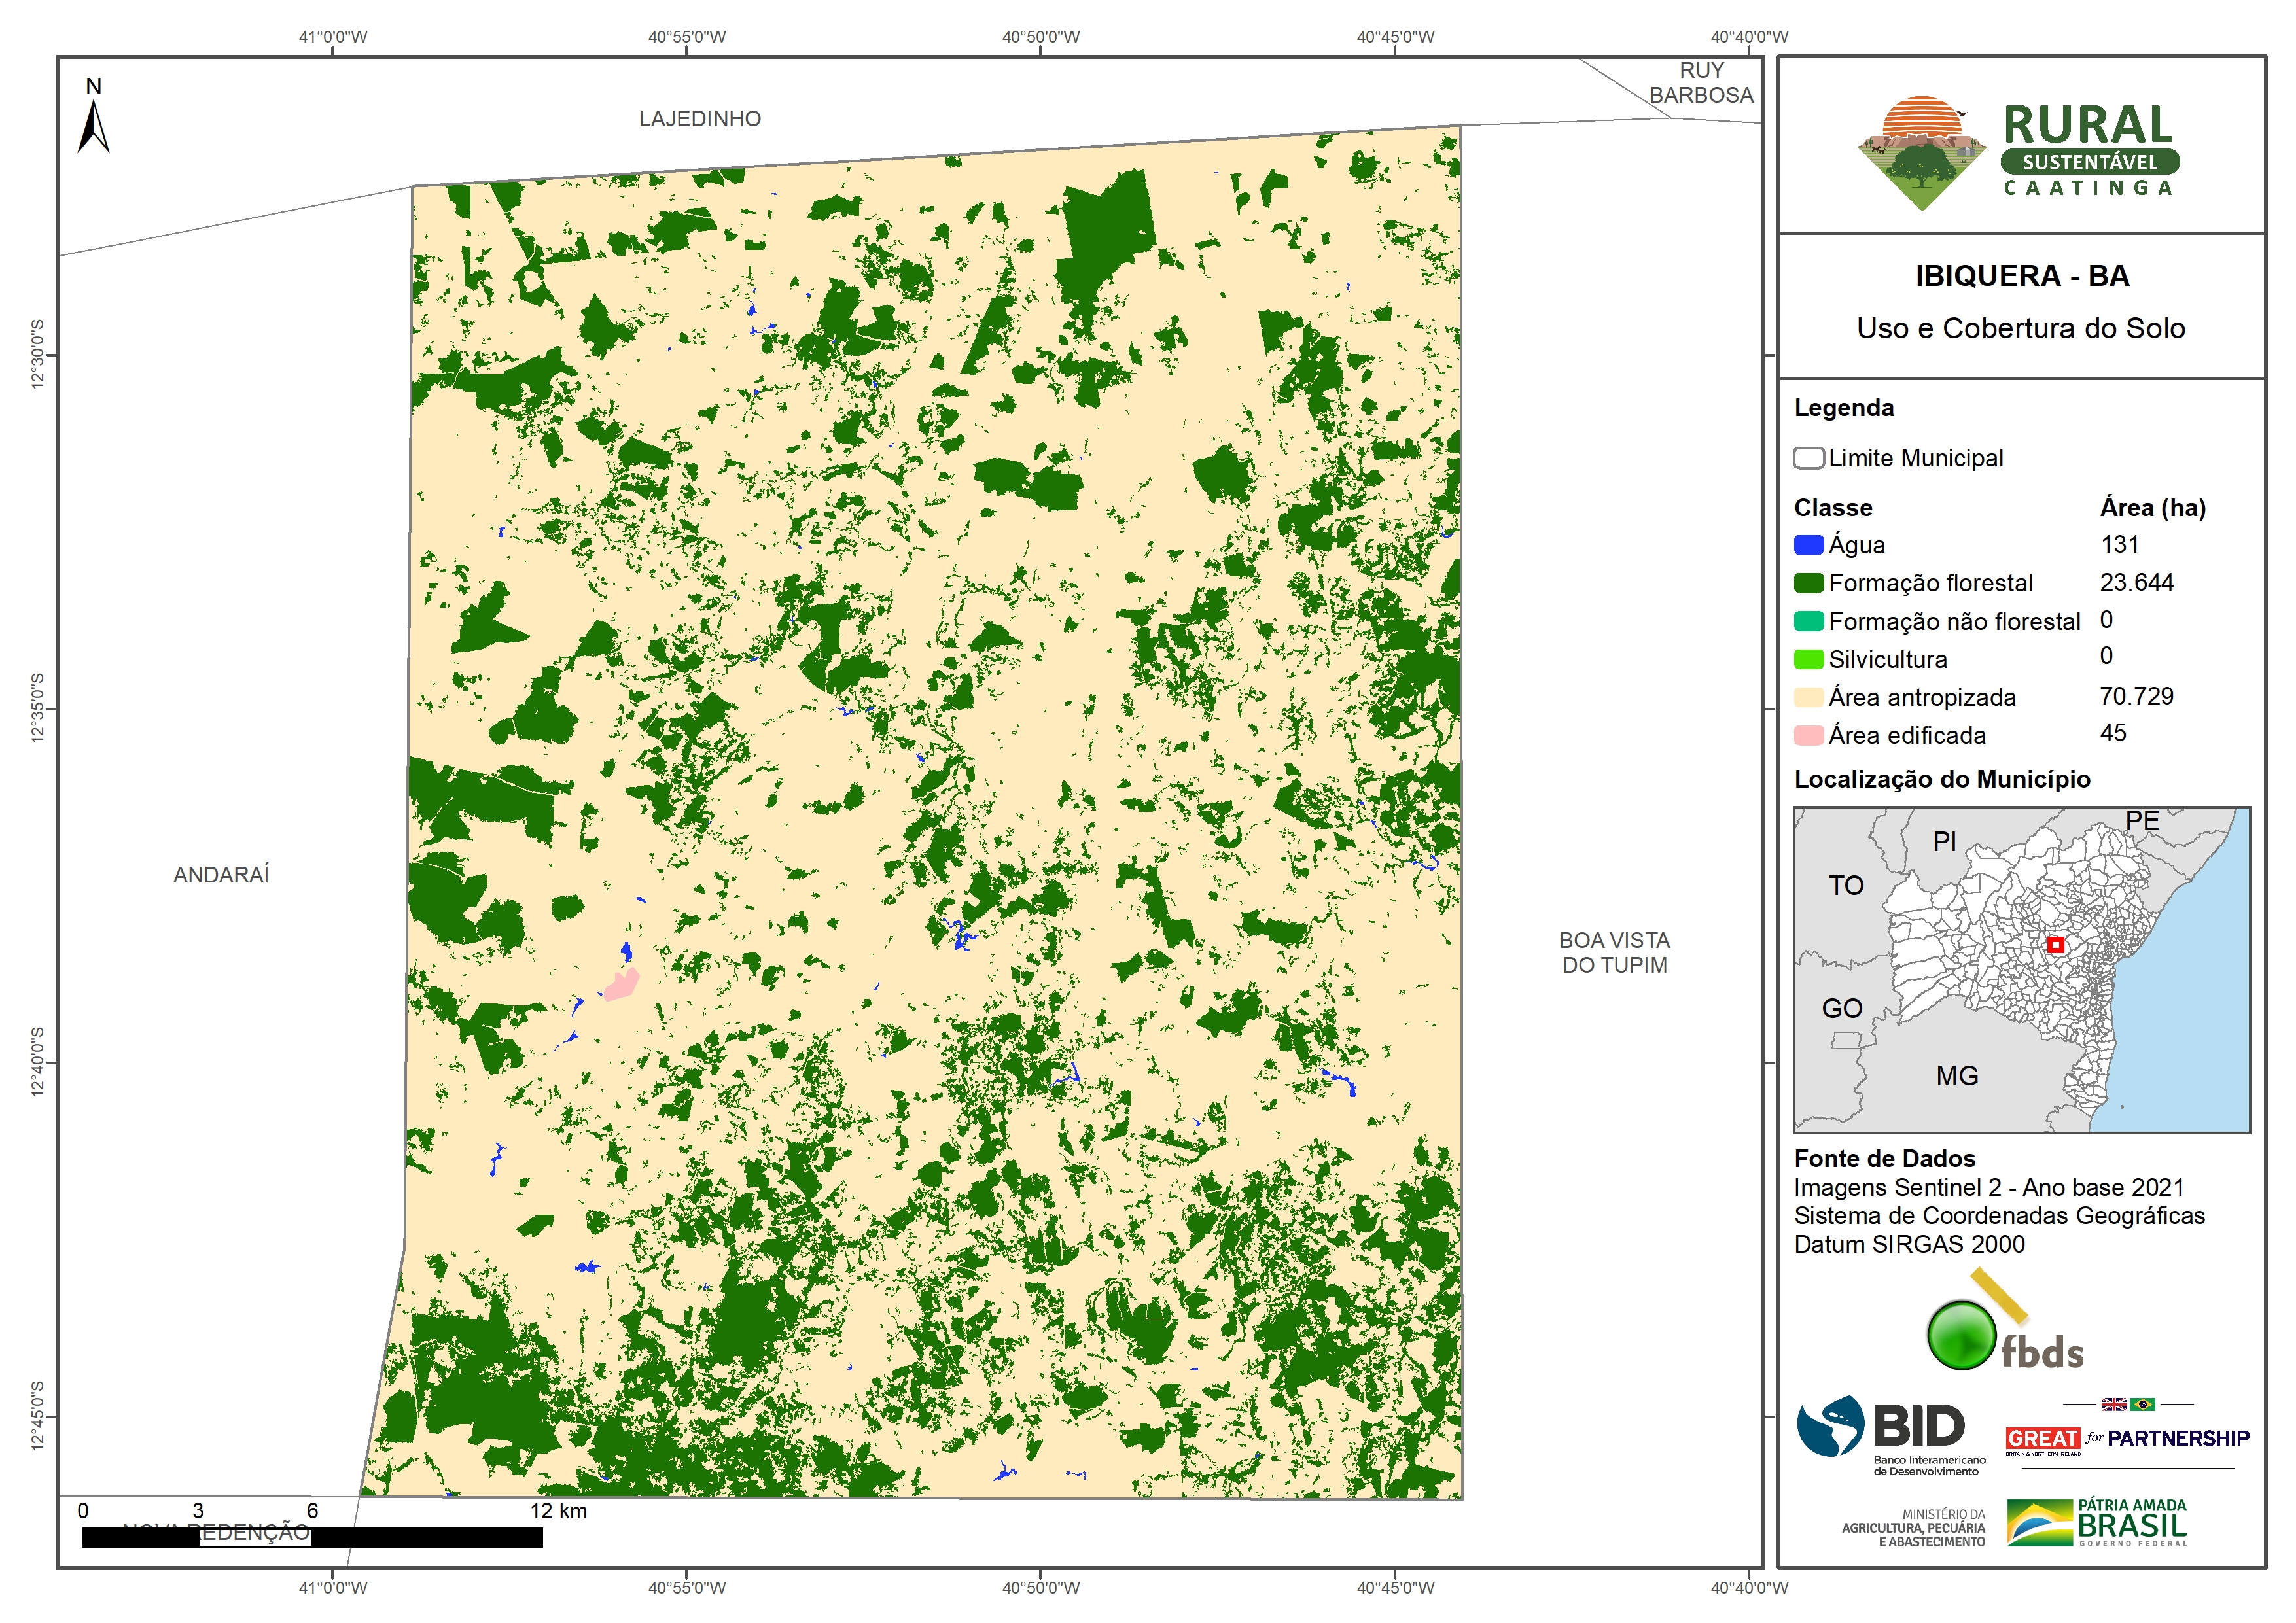
Task: Click the bright green Silvicultura swatch
Action: [1808, 659]
